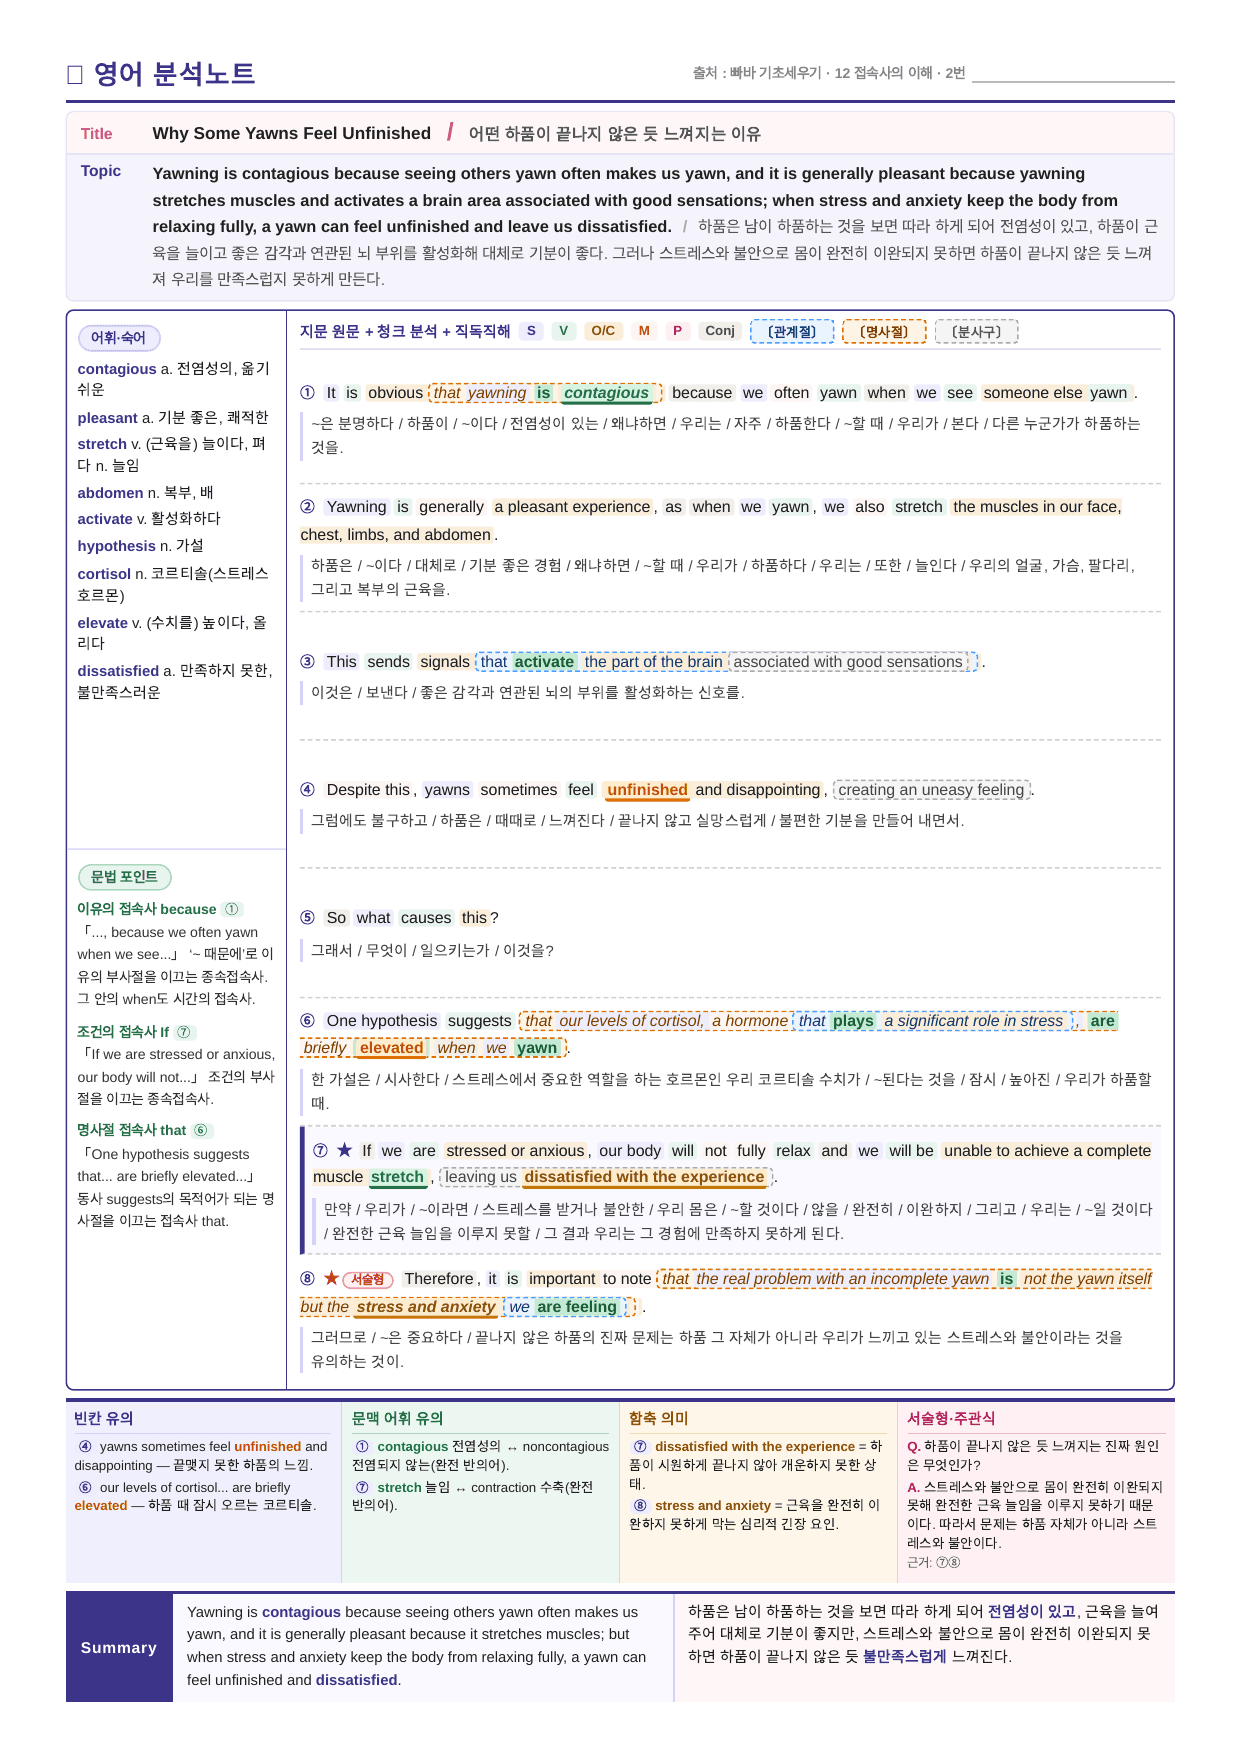Image resolution: width=1240 pixels, height=1754 pixels.
Task: Click the S legend badge
Action: [x=531, y=331]
